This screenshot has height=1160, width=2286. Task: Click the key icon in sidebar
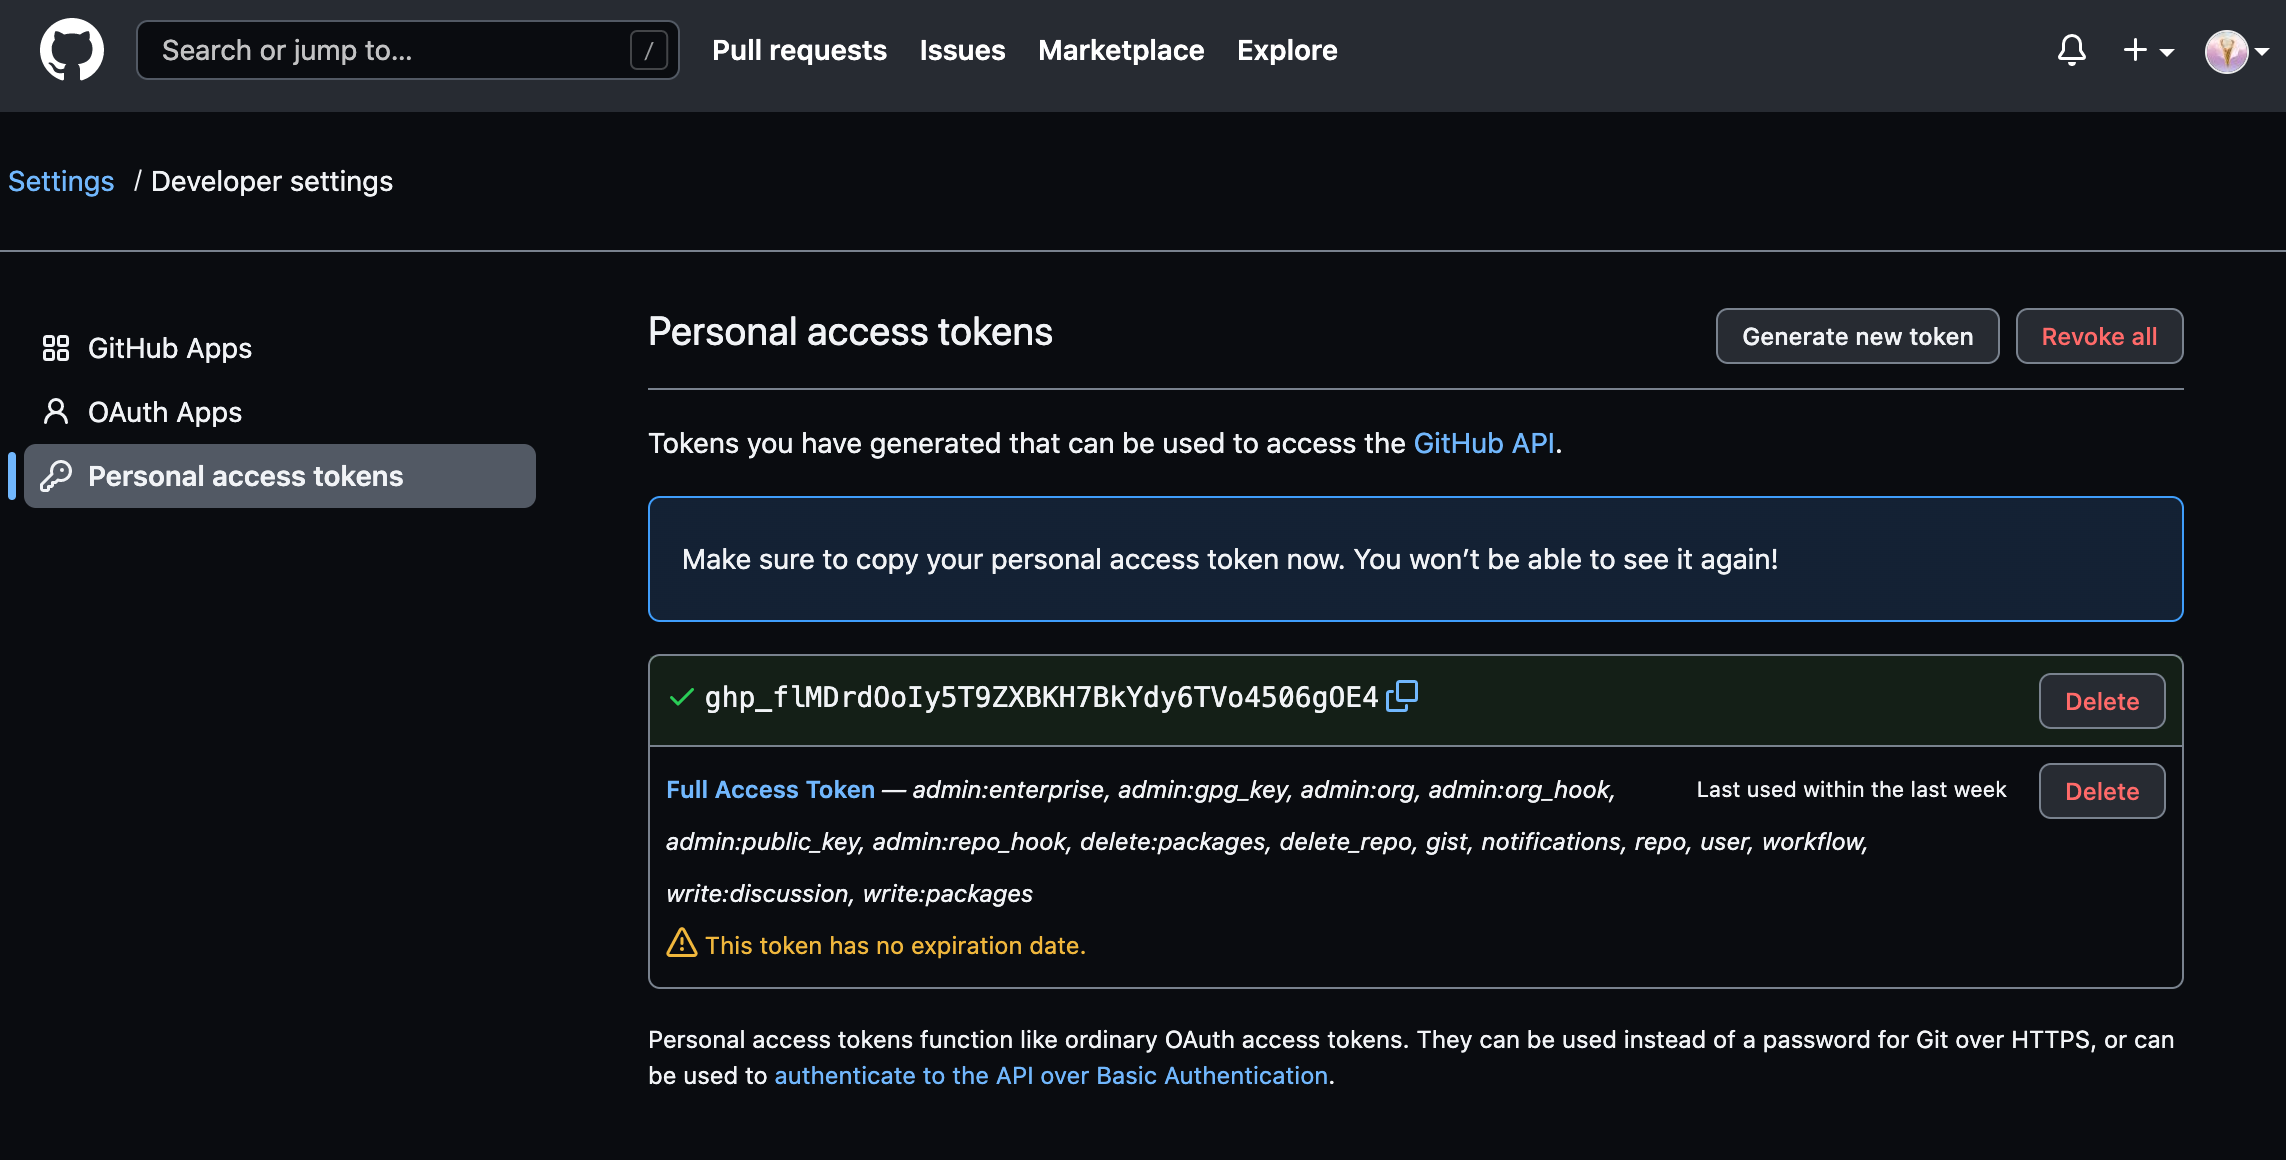click(56, 476)
